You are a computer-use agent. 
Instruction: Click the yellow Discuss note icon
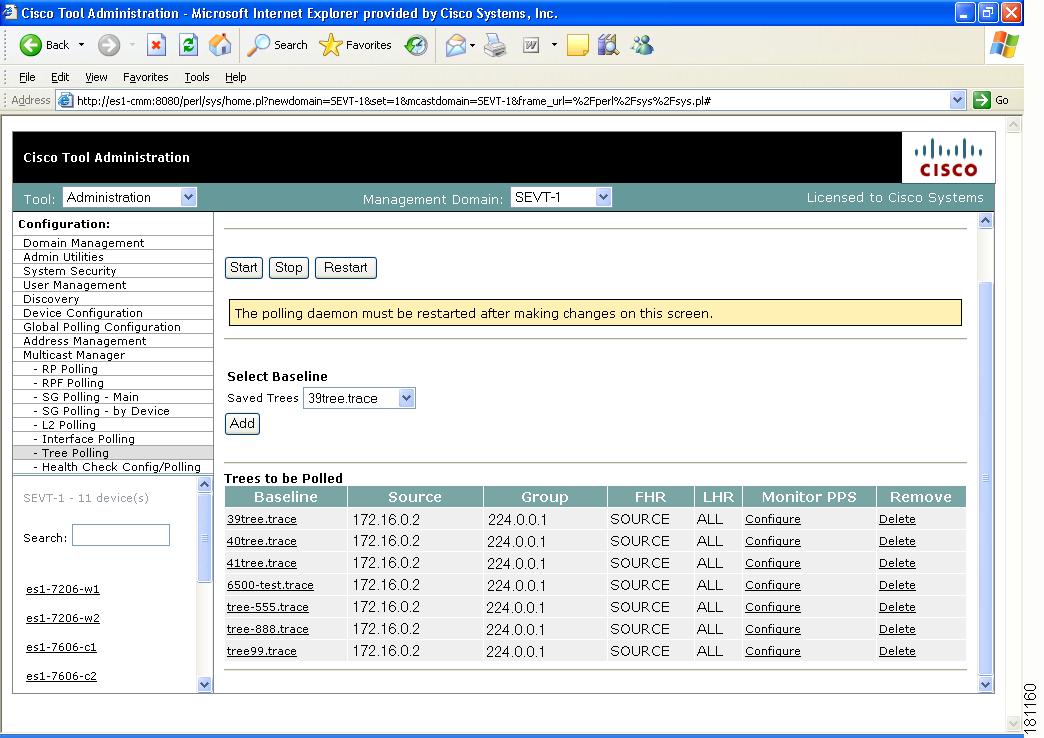point(577,45)
